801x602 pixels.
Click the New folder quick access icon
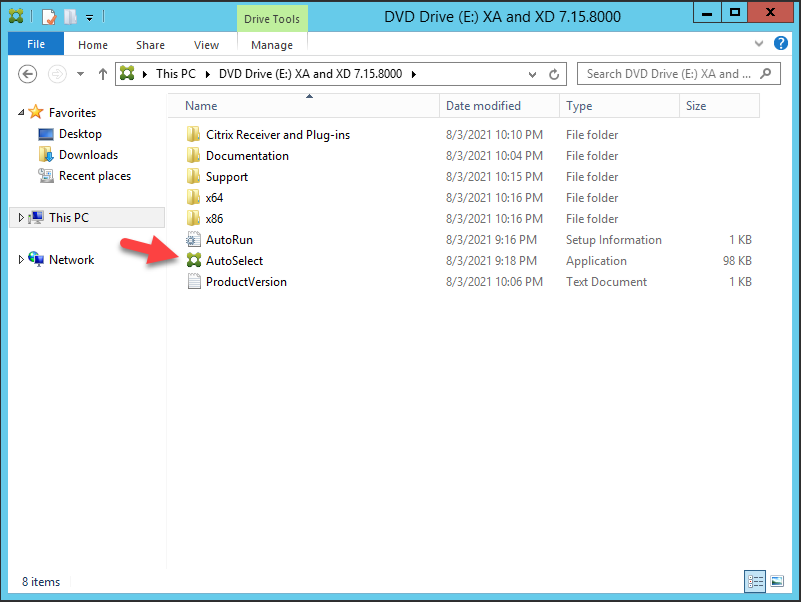click(70, 17)
